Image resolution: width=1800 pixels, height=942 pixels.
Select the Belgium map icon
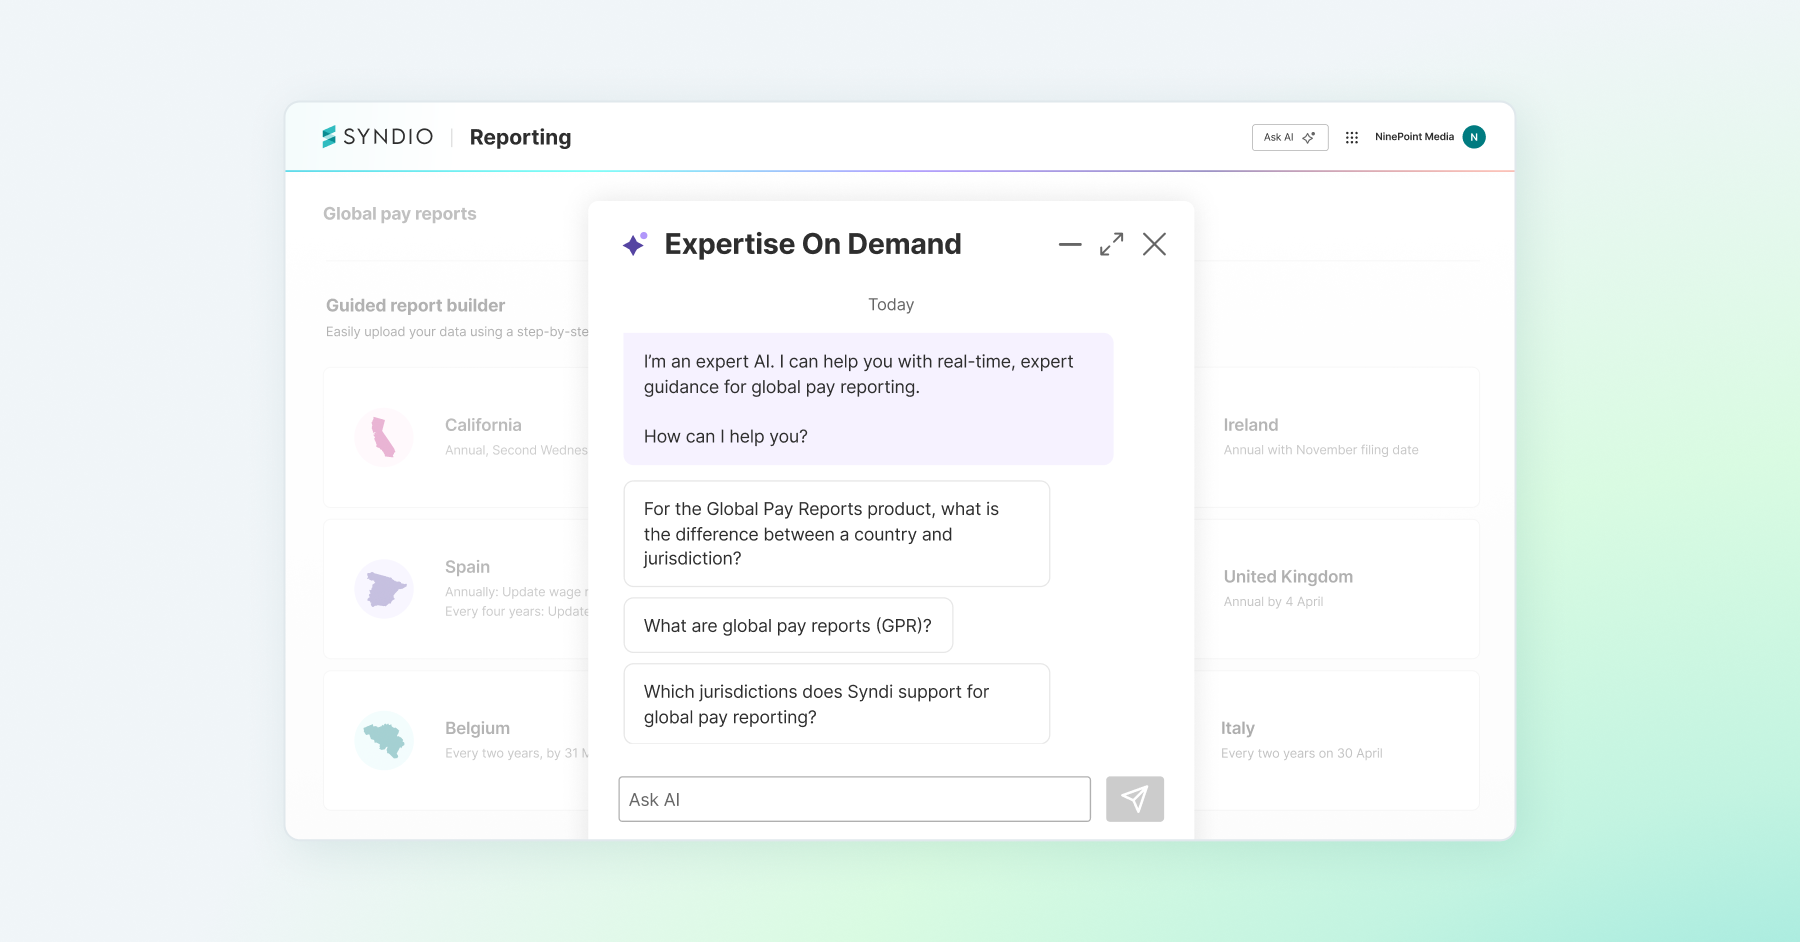384,740
